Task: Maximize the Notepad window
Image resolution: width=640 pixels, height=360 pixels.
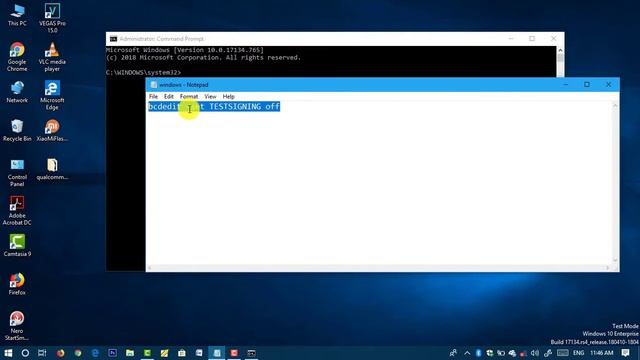Action: (x=587, y=84)
